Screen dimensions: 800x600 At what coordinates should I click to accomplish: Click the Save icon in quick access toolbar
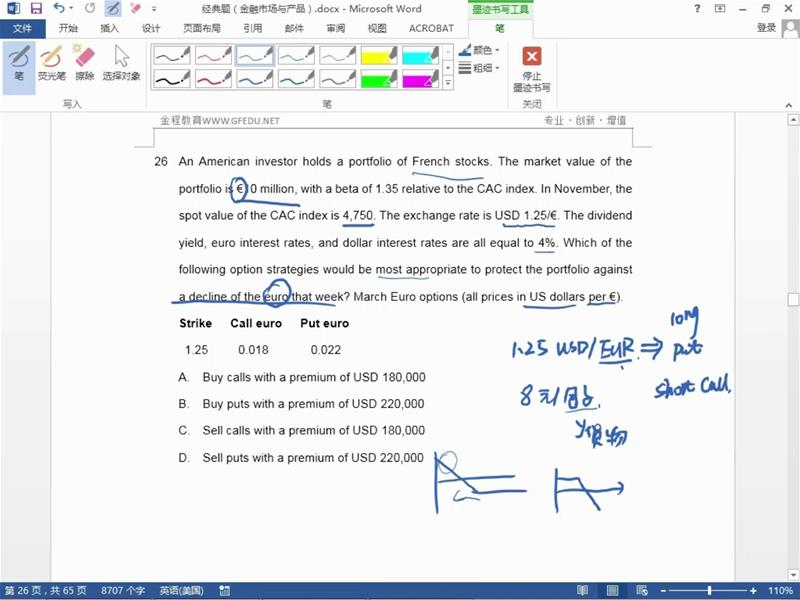point(36,9)
